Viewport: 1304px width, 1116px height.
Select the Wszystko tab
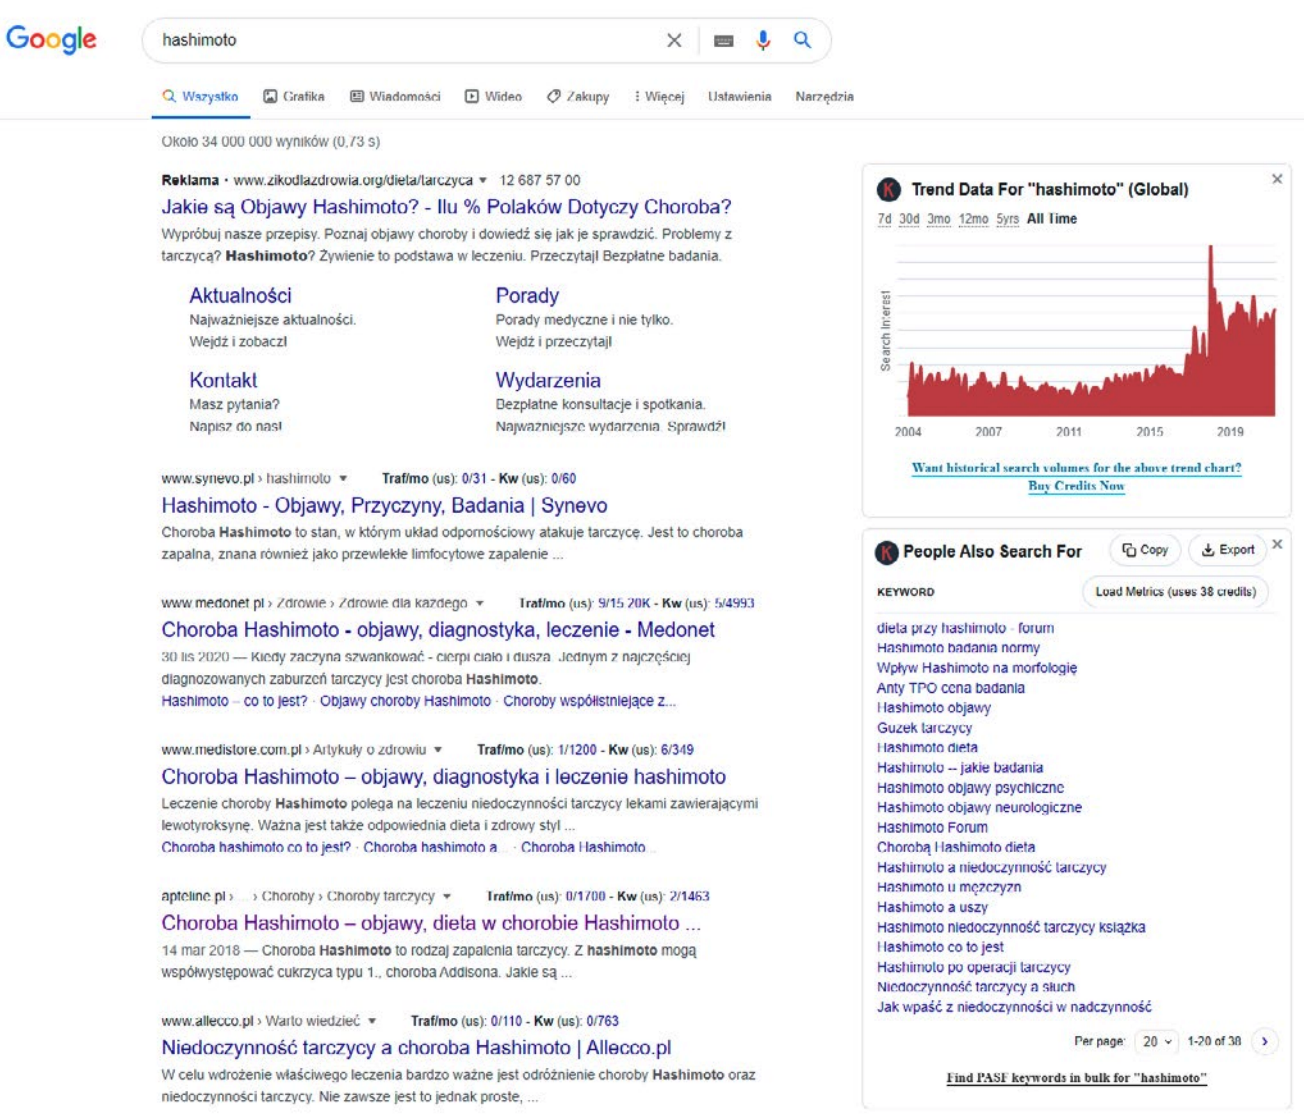[x=201, y=97]
